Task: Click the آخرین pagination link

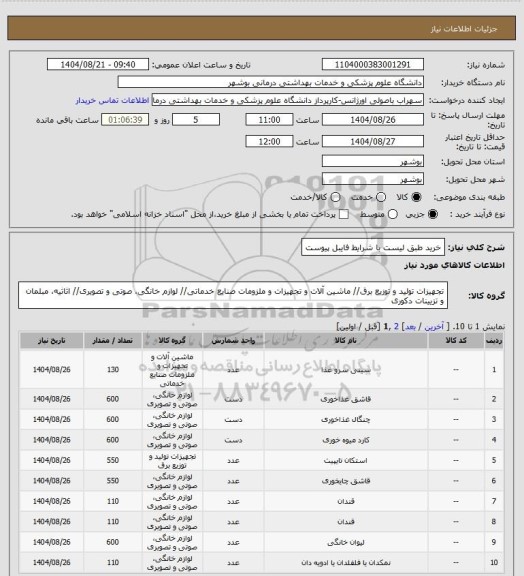Action: 434,327
